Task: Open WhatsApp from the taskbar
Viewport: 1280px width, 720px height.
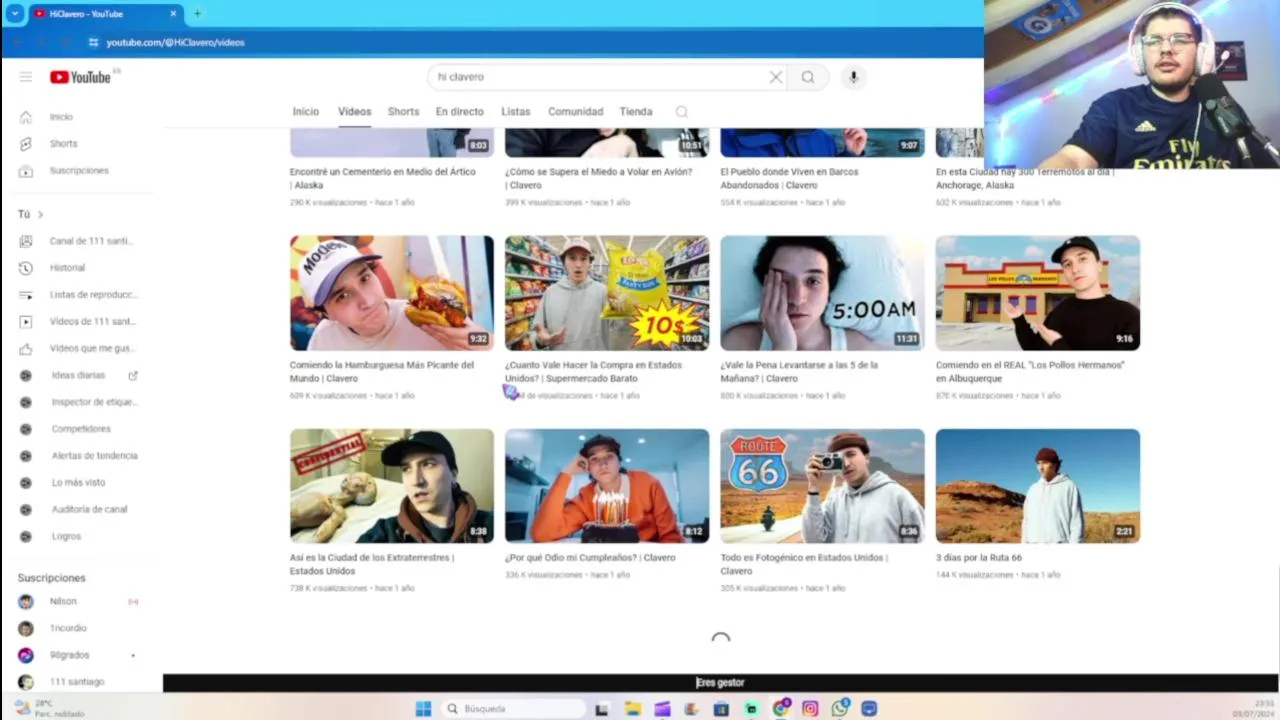Action: pos(840,708)
